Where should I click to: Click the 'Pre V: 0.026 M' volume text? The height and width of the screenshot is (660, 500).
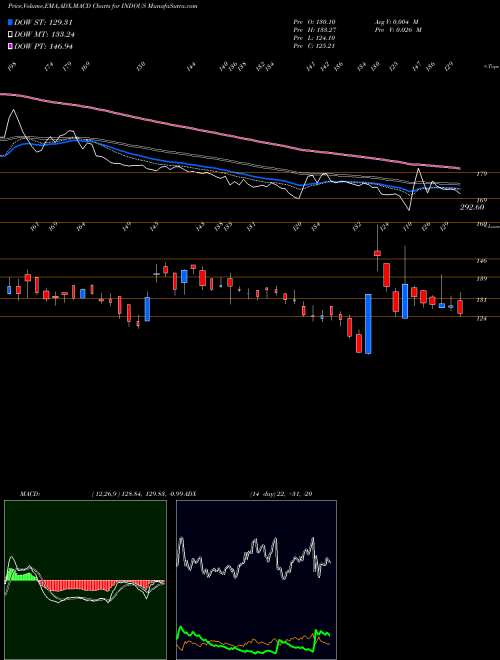pos(398,30)
